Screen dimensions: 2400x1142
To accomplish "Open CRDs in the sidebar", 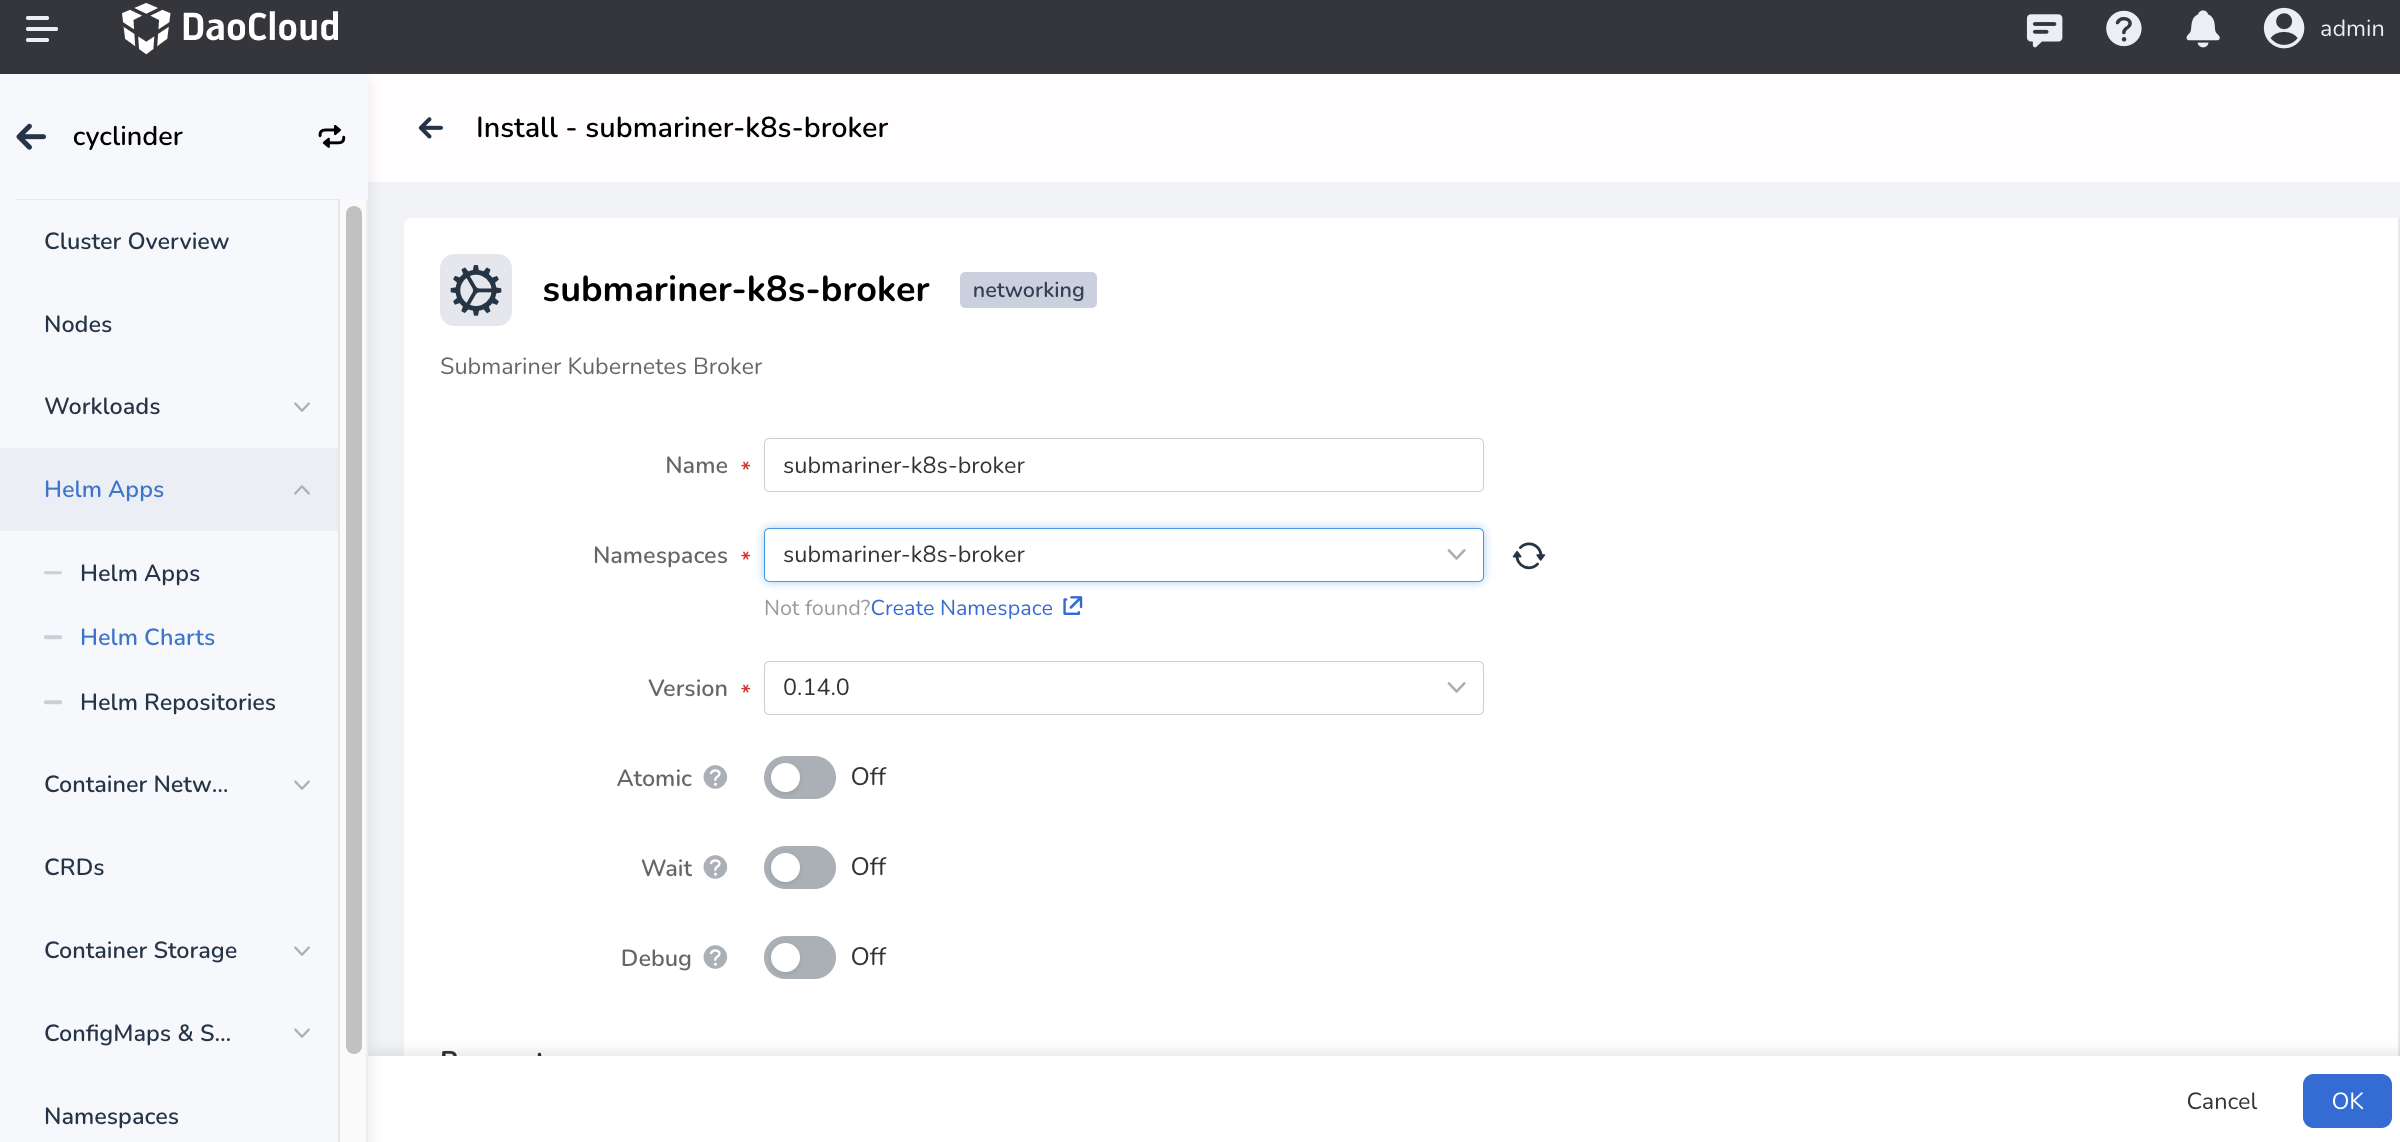I will (74, 867).
